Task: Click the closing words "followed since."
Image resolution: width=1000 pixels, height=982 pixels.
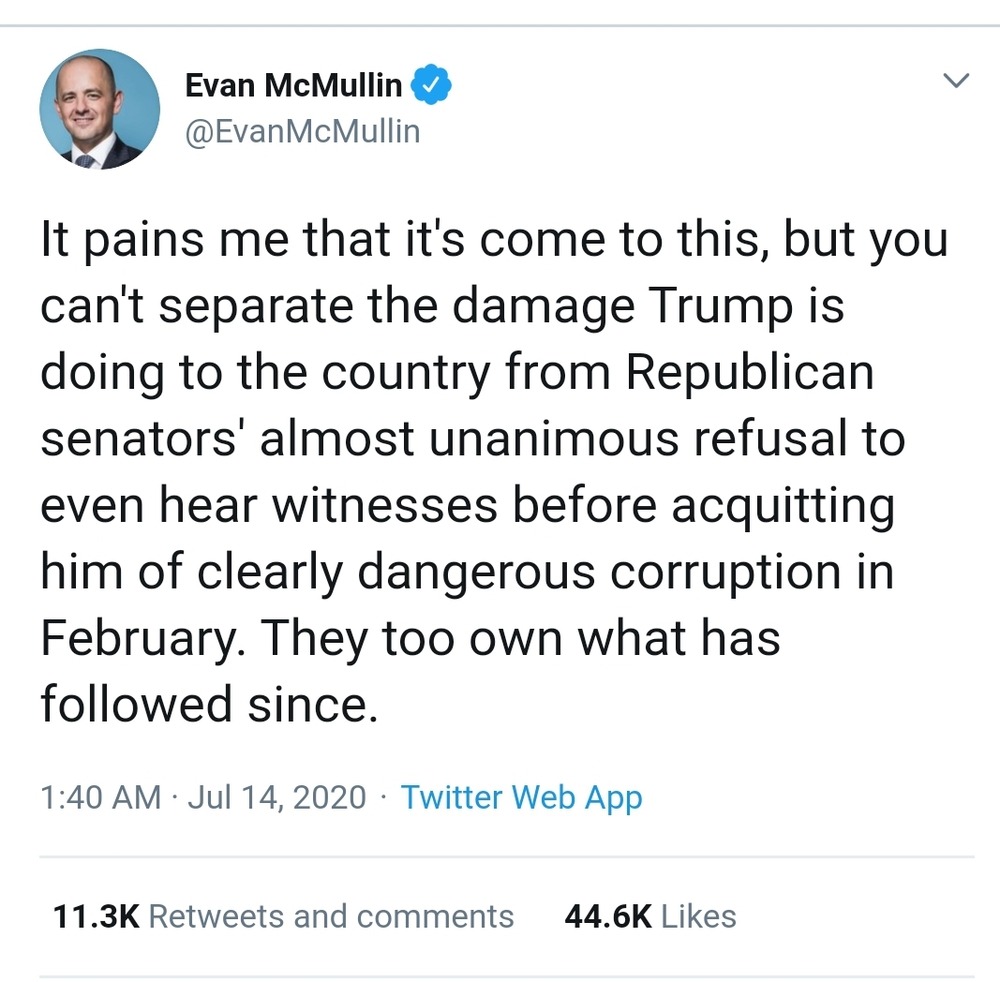Action: click(x=209, y=705)
